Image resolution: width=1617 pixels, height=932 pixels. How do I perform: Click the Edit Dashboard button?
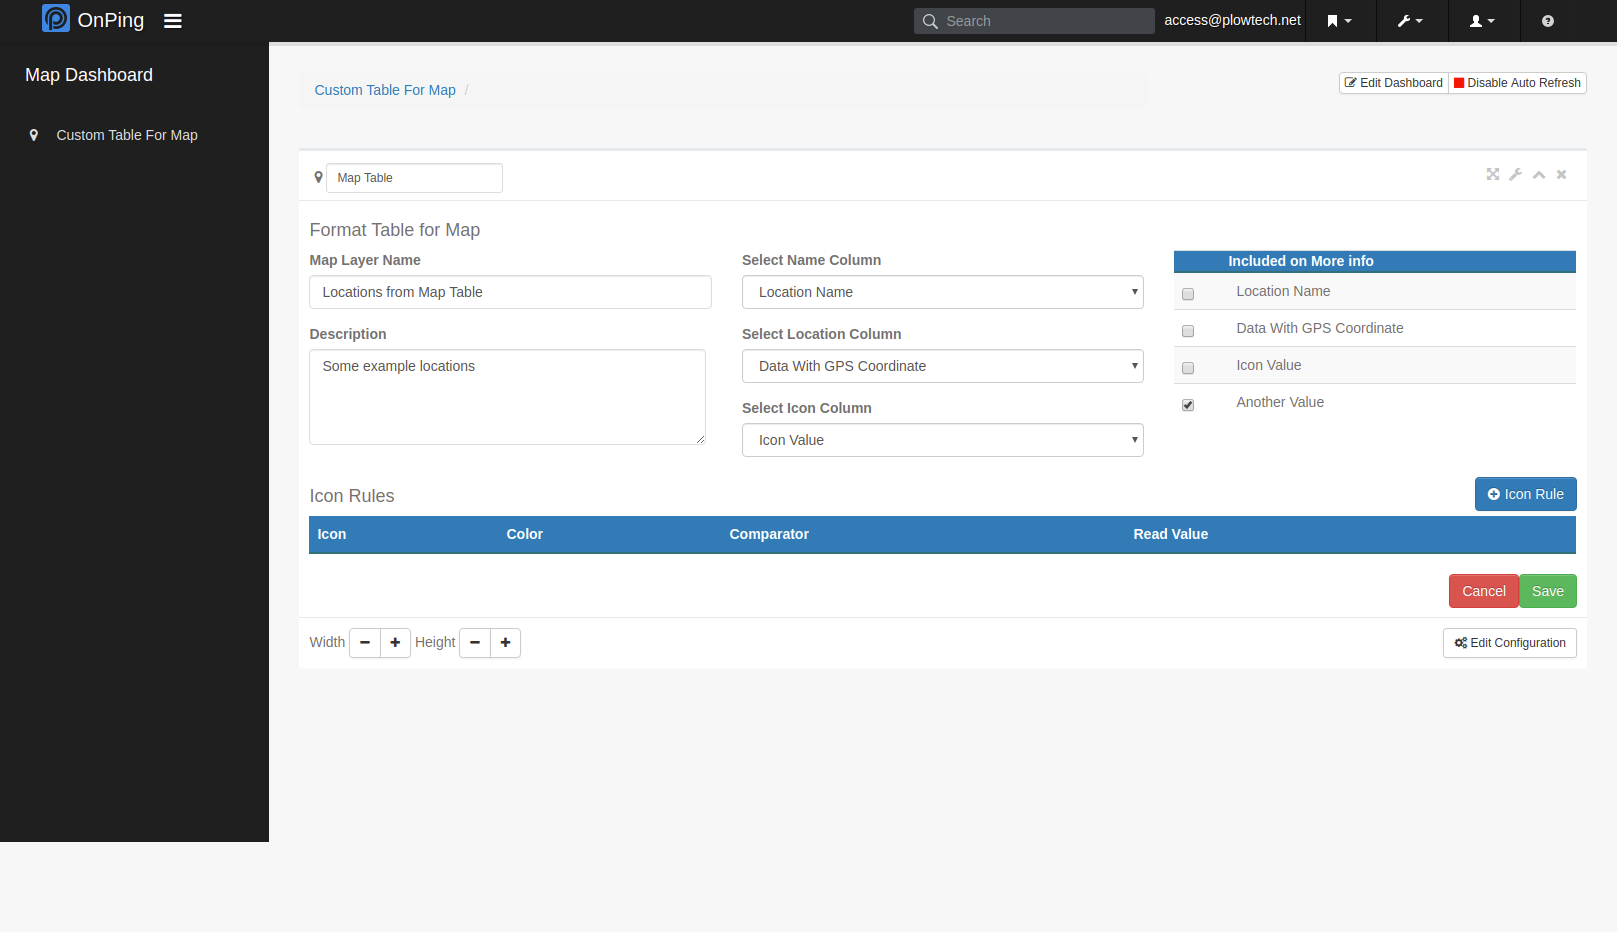coord(1394,83)
